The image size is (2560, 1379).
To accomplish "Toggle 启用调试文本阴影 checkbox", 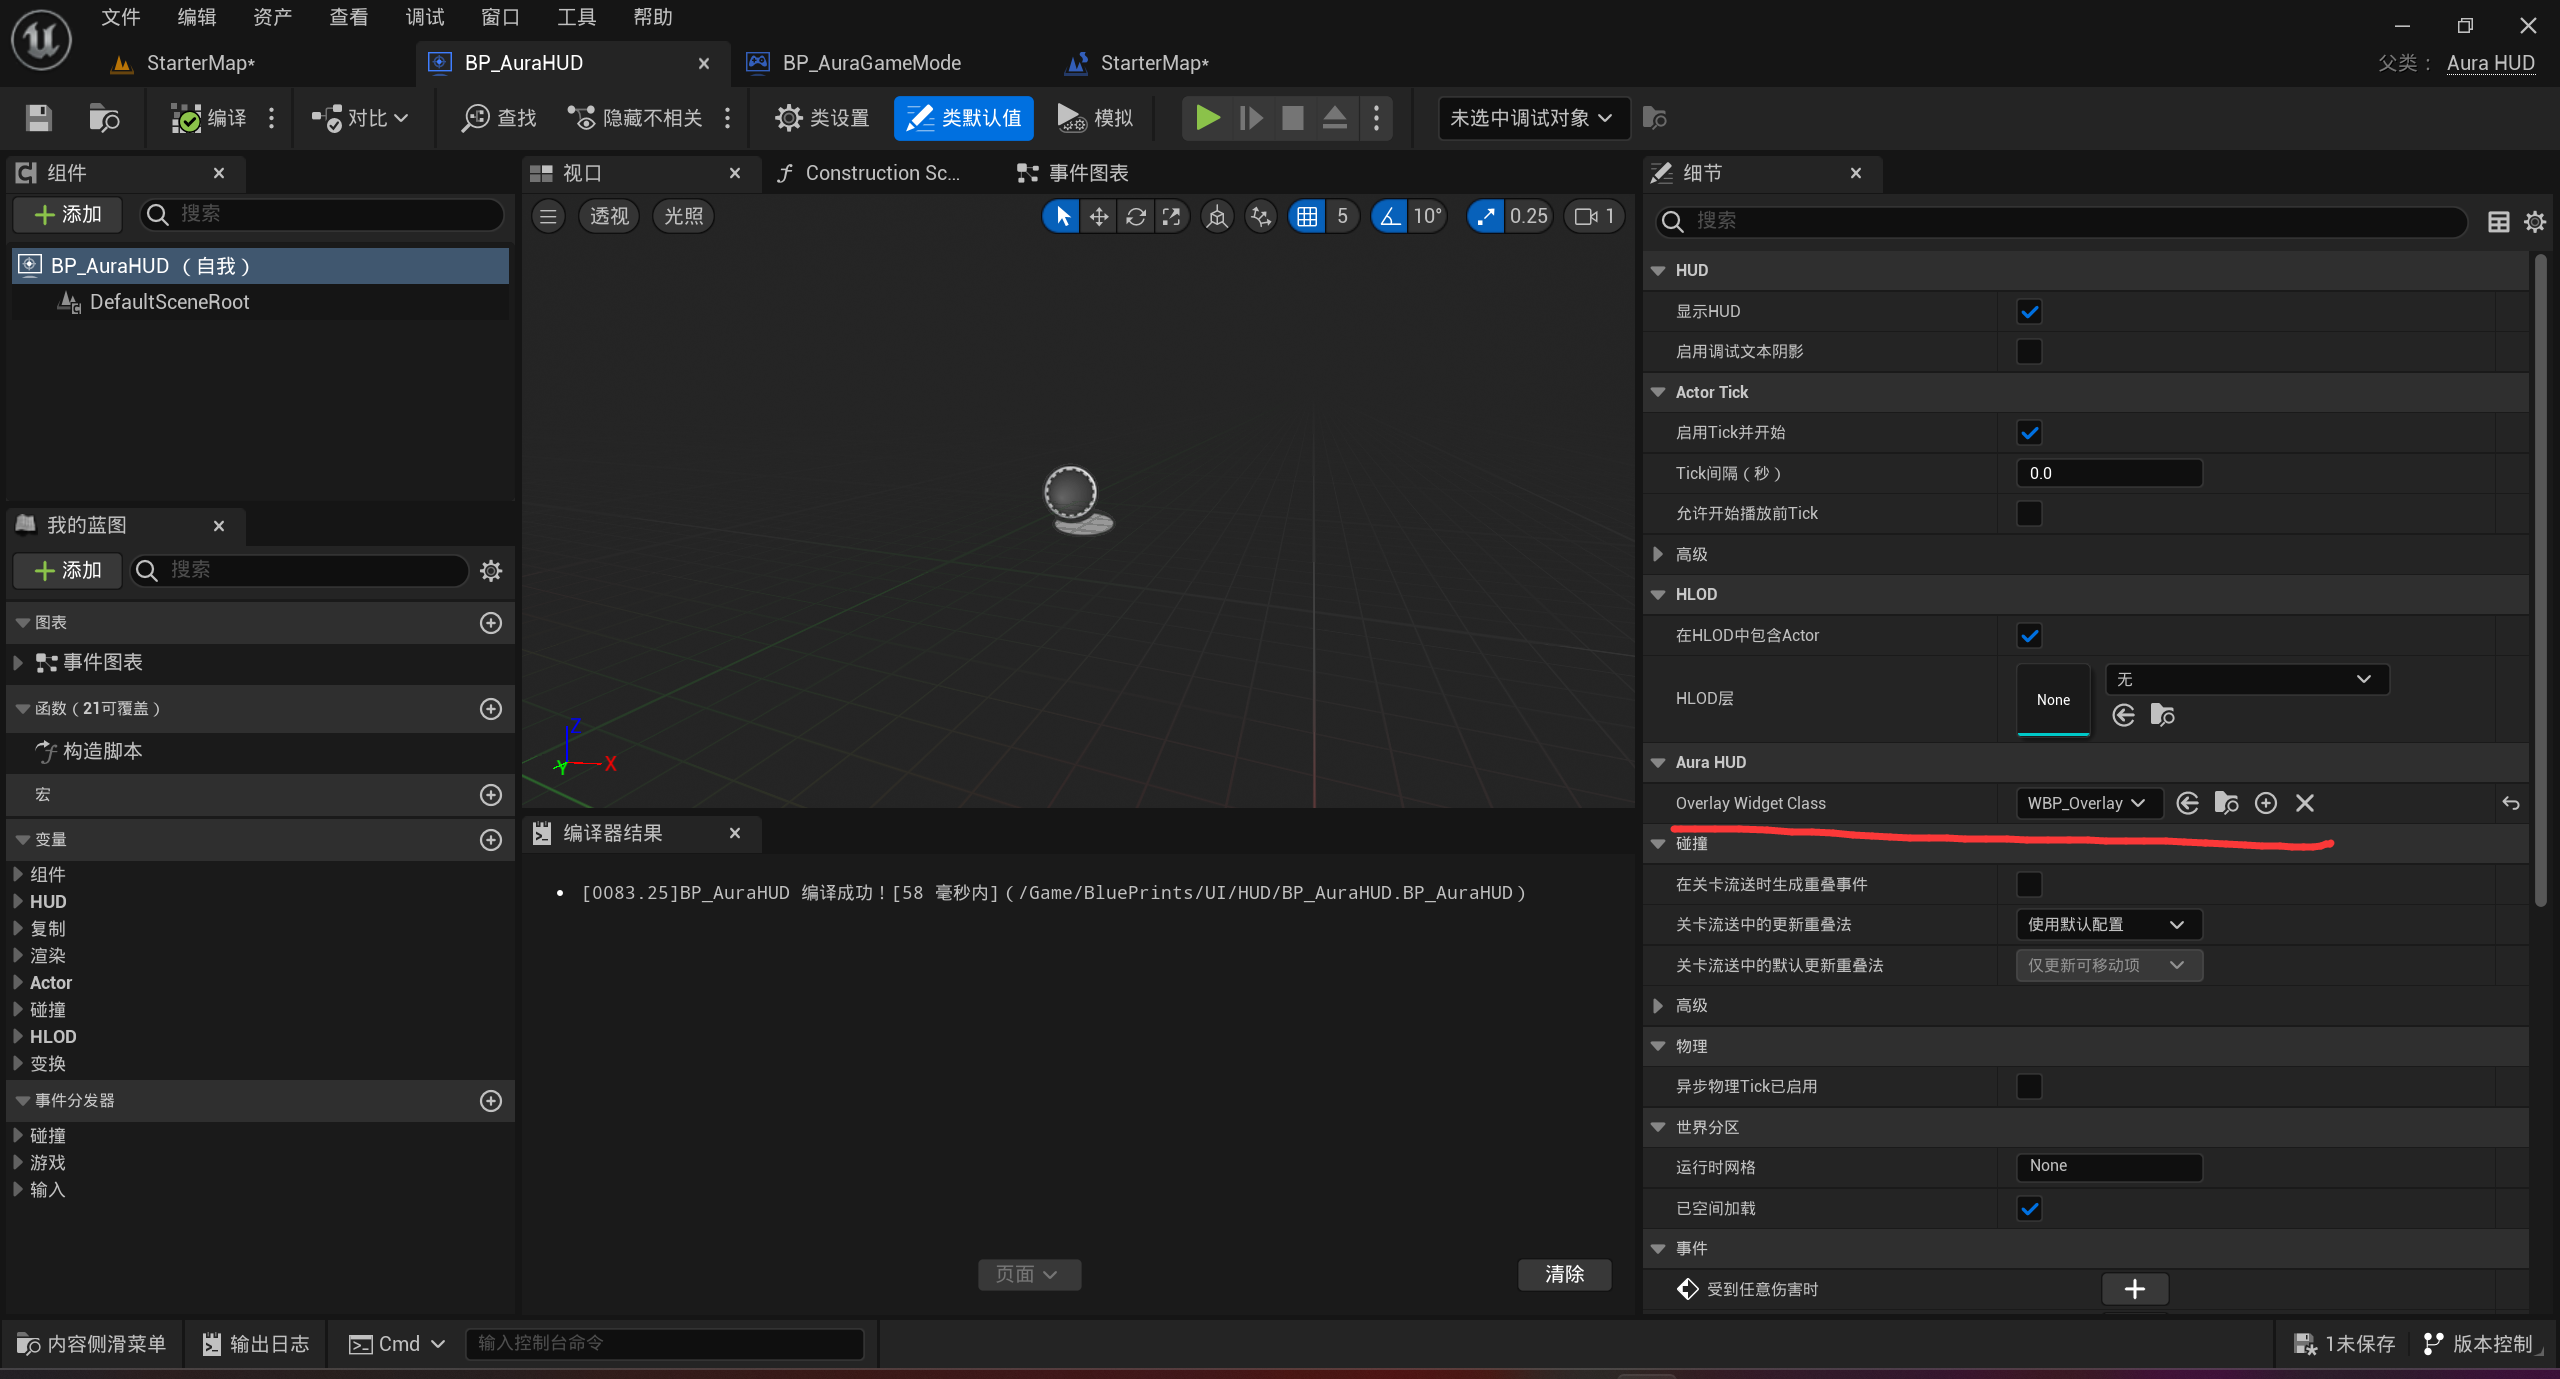I will 2030,352.
